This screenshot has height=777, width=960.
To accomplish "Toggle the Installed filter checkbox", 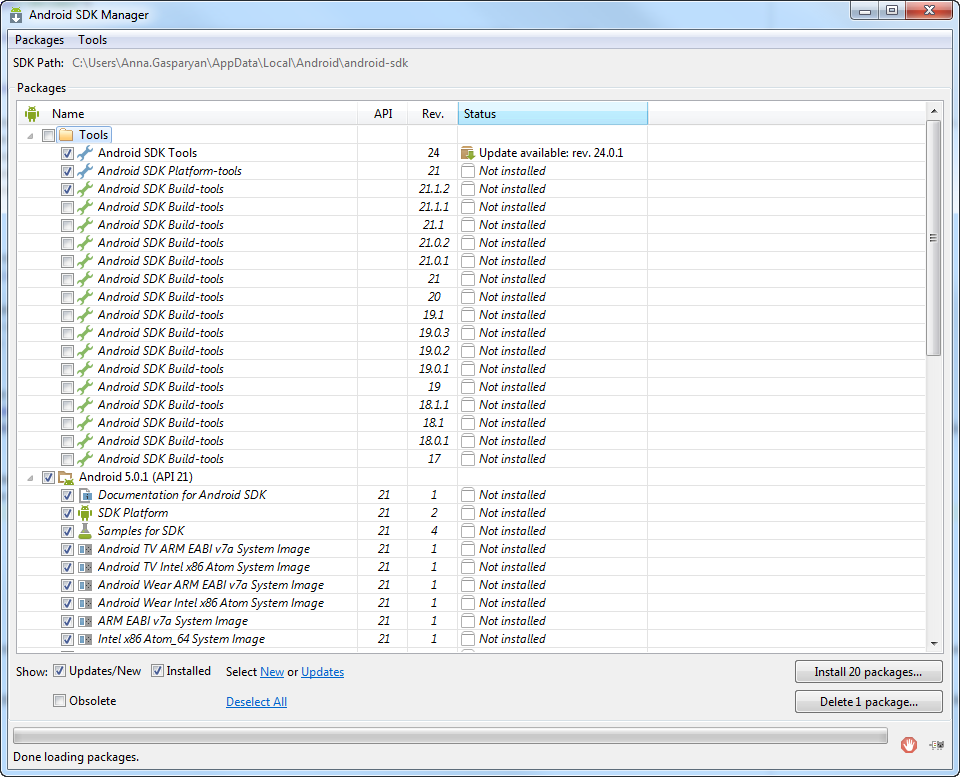I will pyautogui.click(x=157, y=671).
